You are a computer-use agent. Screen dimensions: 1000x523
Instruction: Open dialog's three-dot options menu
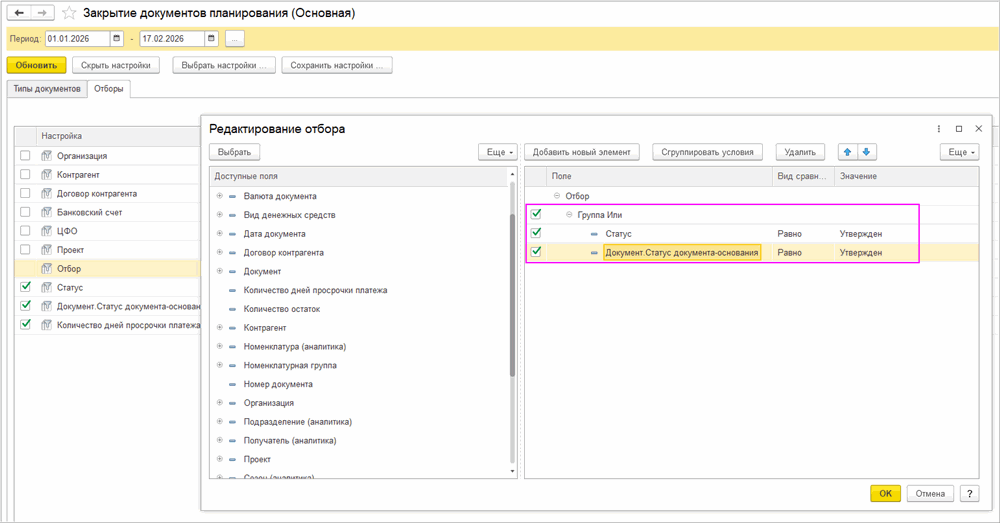pyautogui.click(x=938, y=129)
